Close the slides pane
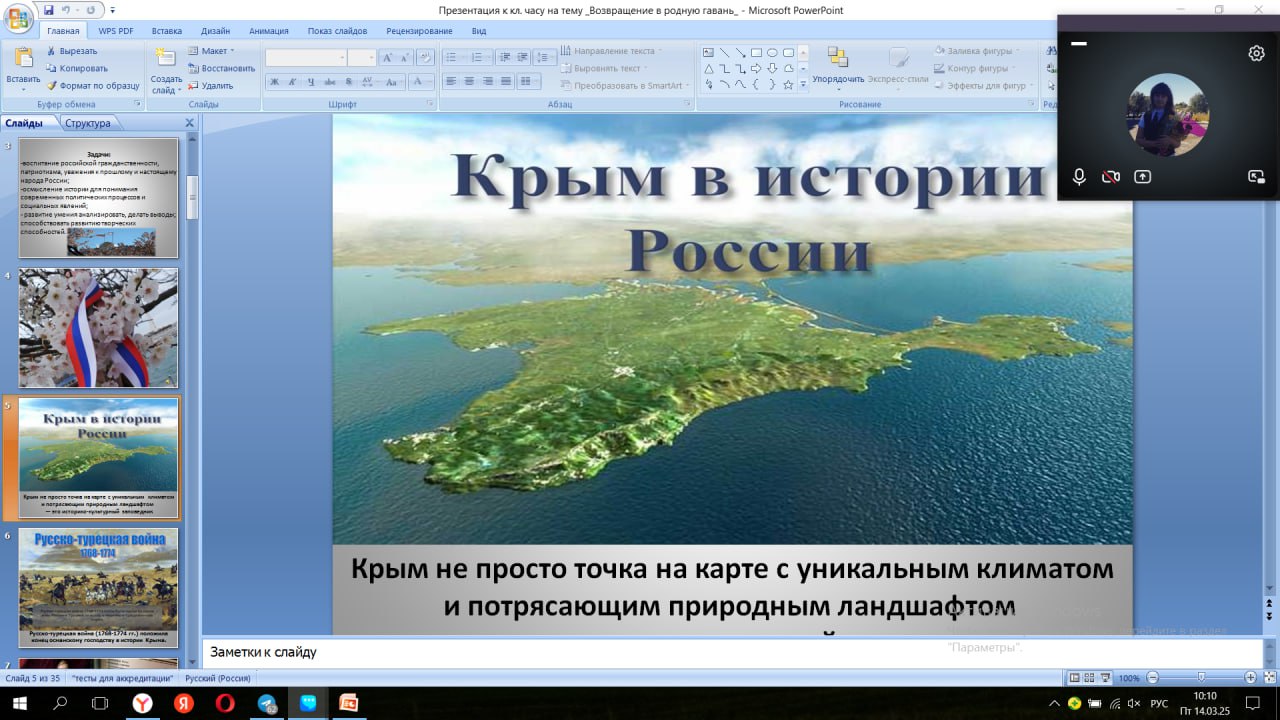The width and height of the screenshot is (1280, 720). (x=190, y=123)
